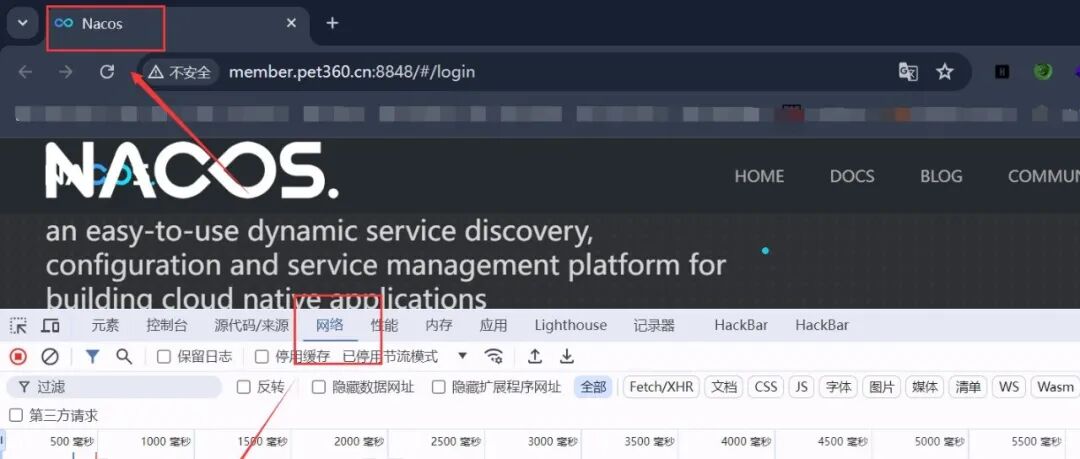Enable the 停用缓存 checkbox
The width and height of the screenshot is (1080, 459).
(x=262, y=356)
